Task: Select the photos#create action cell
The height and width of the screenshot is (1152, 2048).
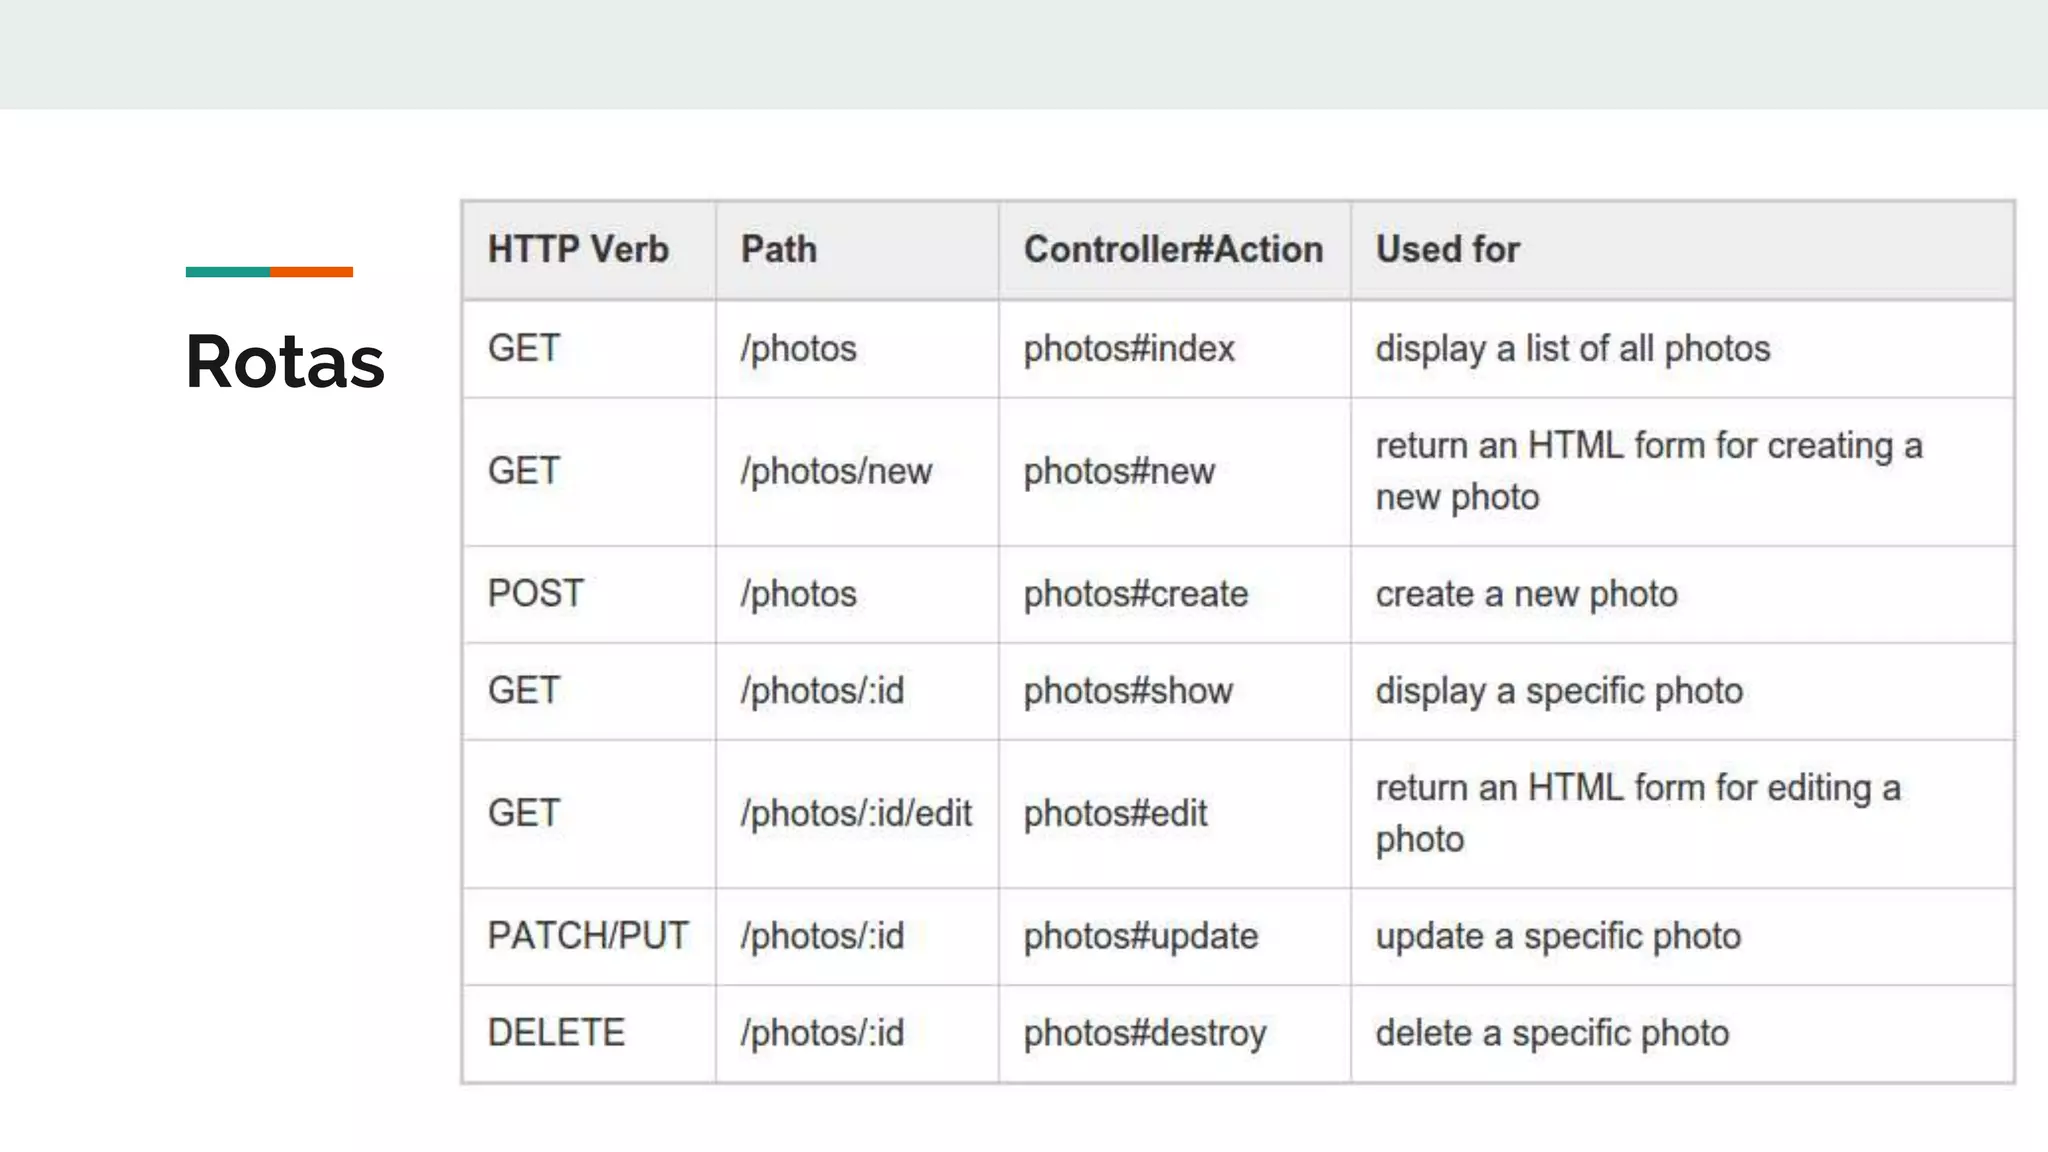Action: pyautogui.click(x=1136, y=594)
